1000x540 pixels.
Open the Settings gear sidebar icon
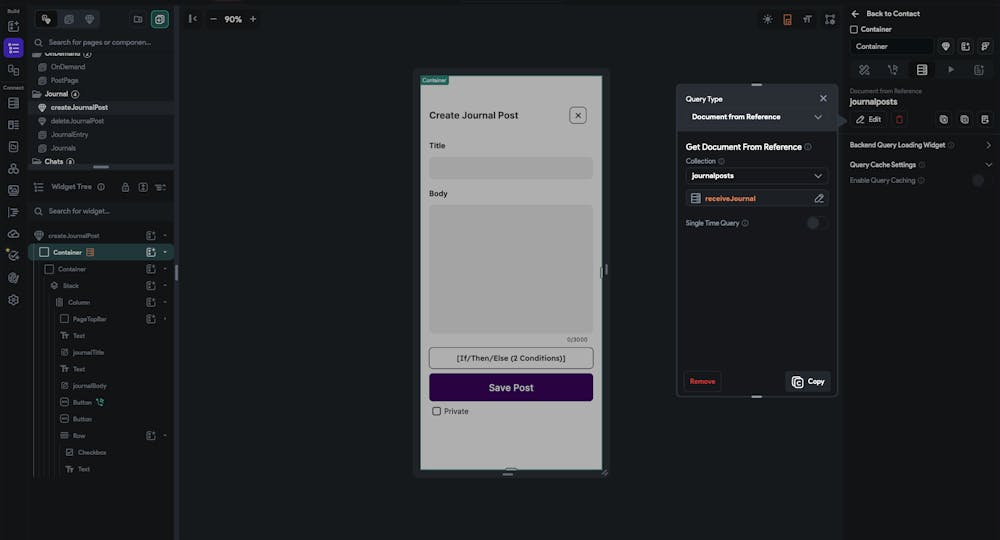coord(13,300)
